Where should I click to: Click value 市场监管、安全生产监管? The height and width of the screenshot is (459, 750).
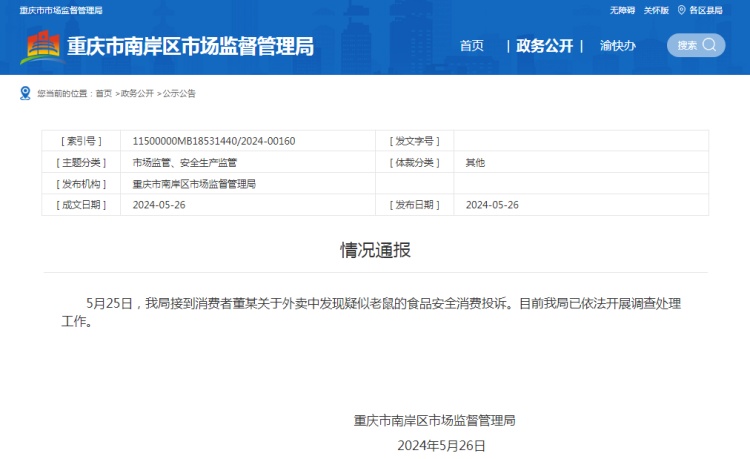[x=185, y=163]
